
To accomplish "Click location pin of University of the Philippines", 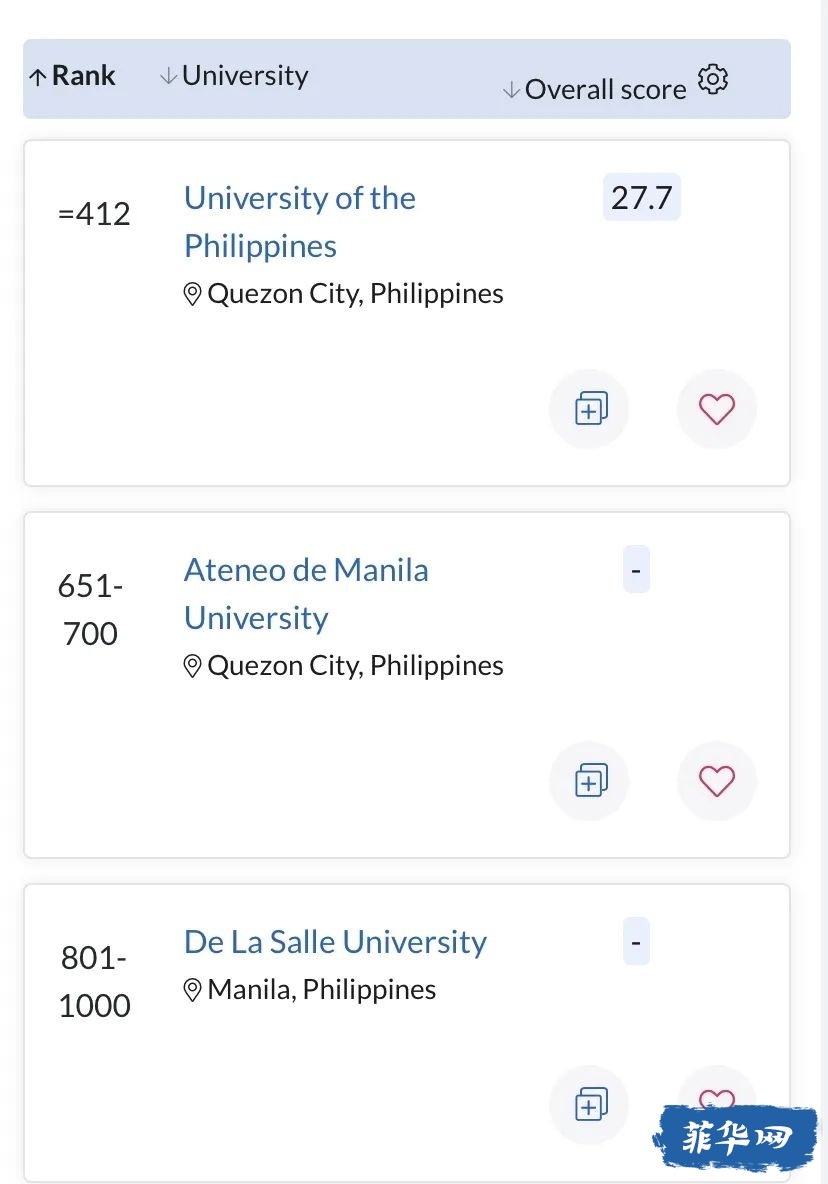I will (192, 294).
